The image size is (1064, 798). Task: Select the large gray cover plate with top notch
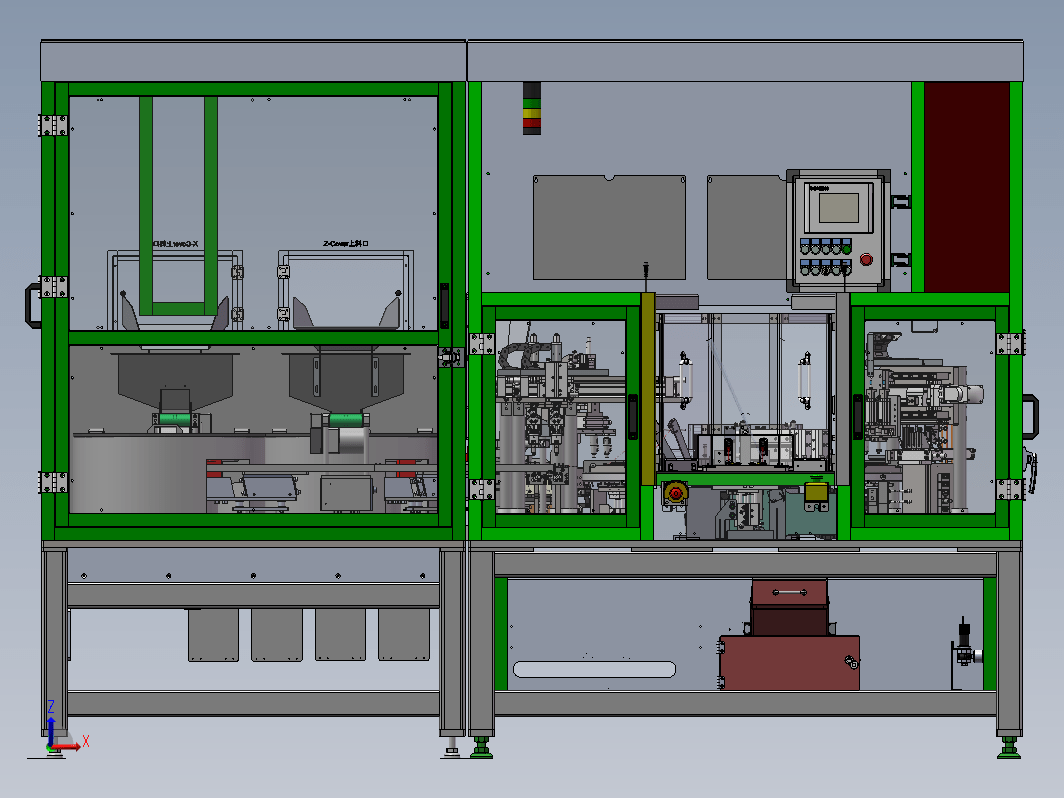[x=609, y=227]
